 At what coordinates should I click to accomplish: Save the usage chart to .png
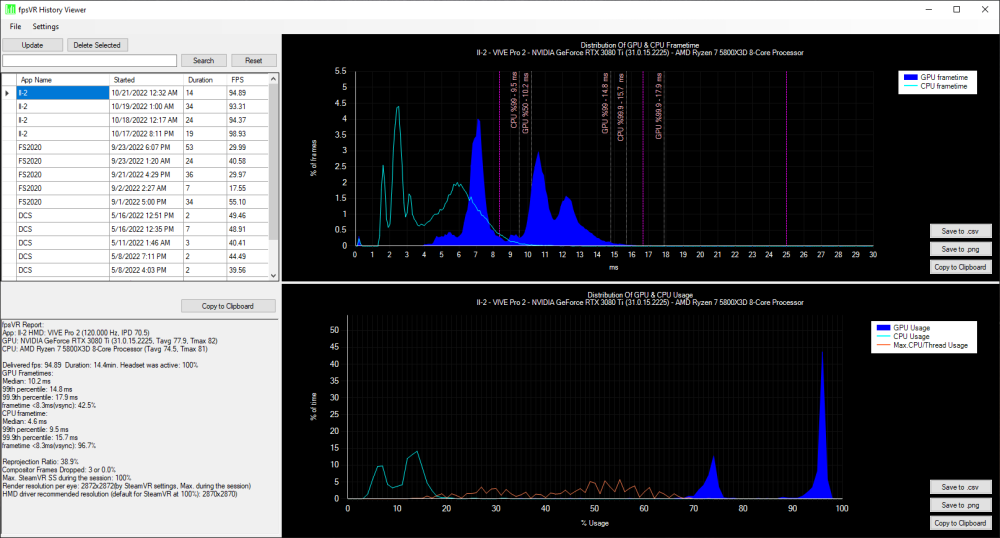tap(959, 505)
